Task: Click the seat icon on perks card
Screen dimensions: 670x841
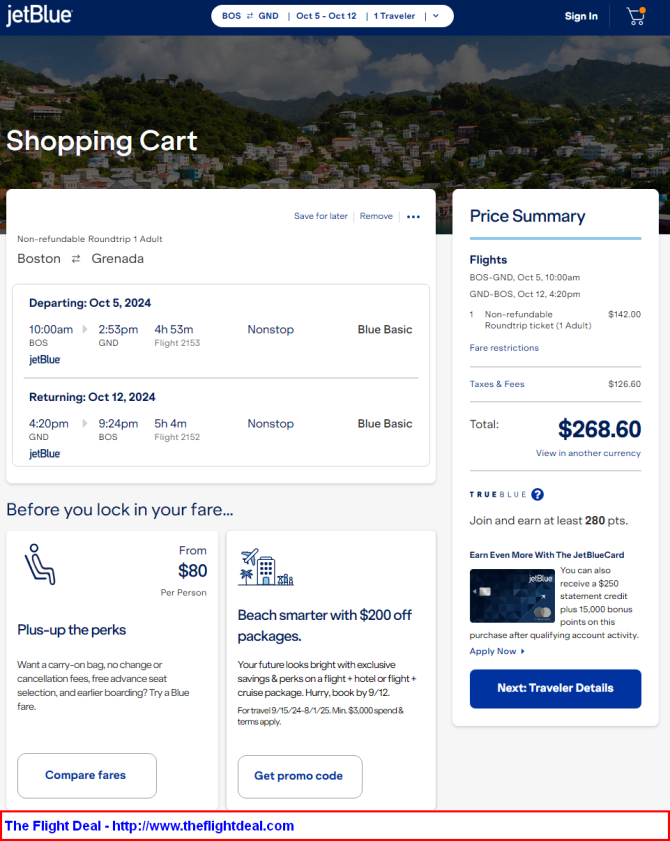Action: (x=40, y=564)
